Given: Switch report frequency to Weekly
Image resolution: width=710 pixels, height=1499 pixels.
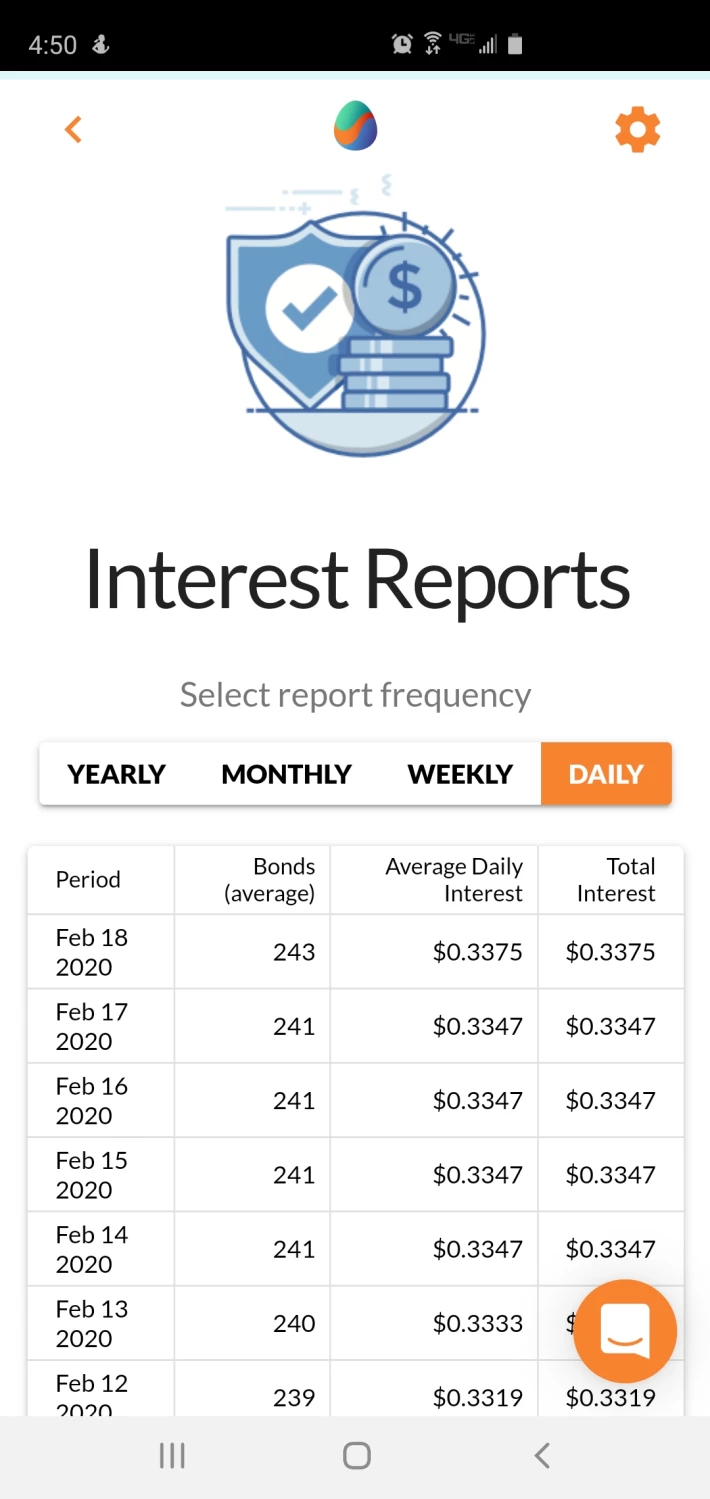Looking at the screenshot, I should point(460,774).
